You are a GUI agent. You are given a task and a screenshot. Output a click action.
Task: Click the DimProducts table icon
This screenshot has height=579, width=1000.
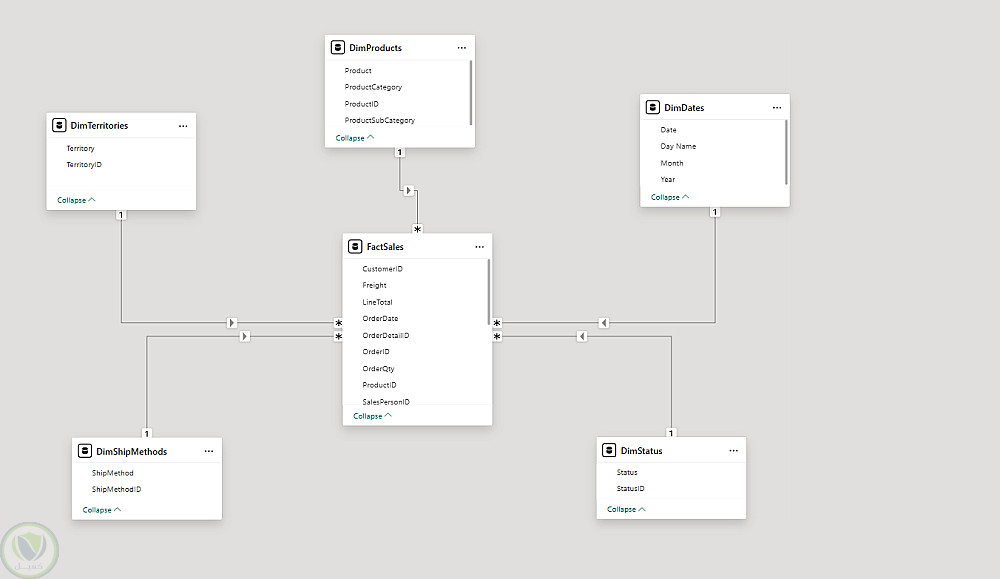point(338,47)
